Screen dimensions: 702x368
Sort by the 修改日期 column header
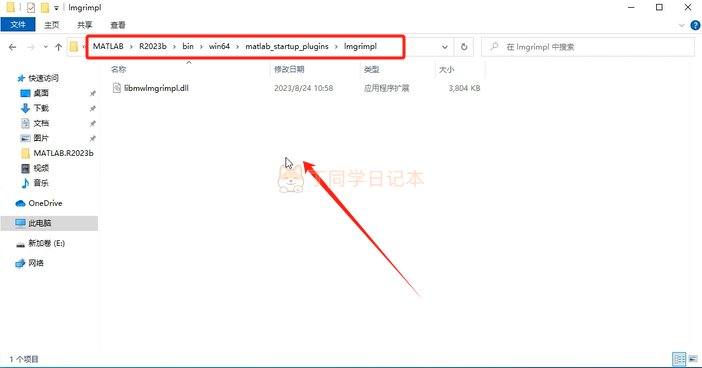coord(289,69)
